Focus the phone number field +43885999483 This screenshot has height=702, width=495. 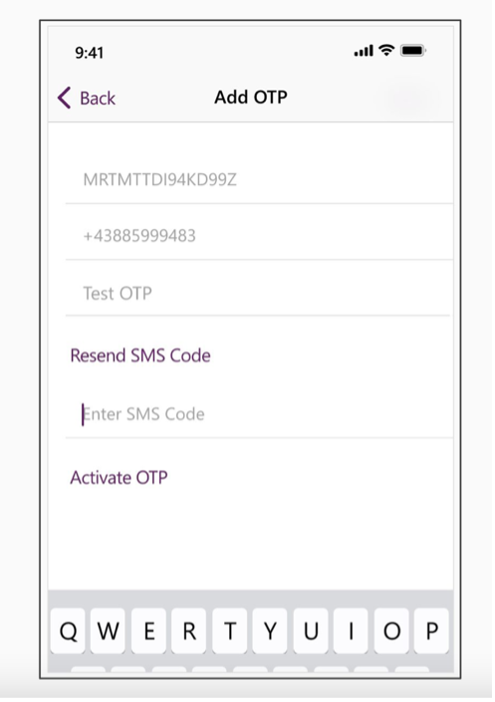pos(259,236)
